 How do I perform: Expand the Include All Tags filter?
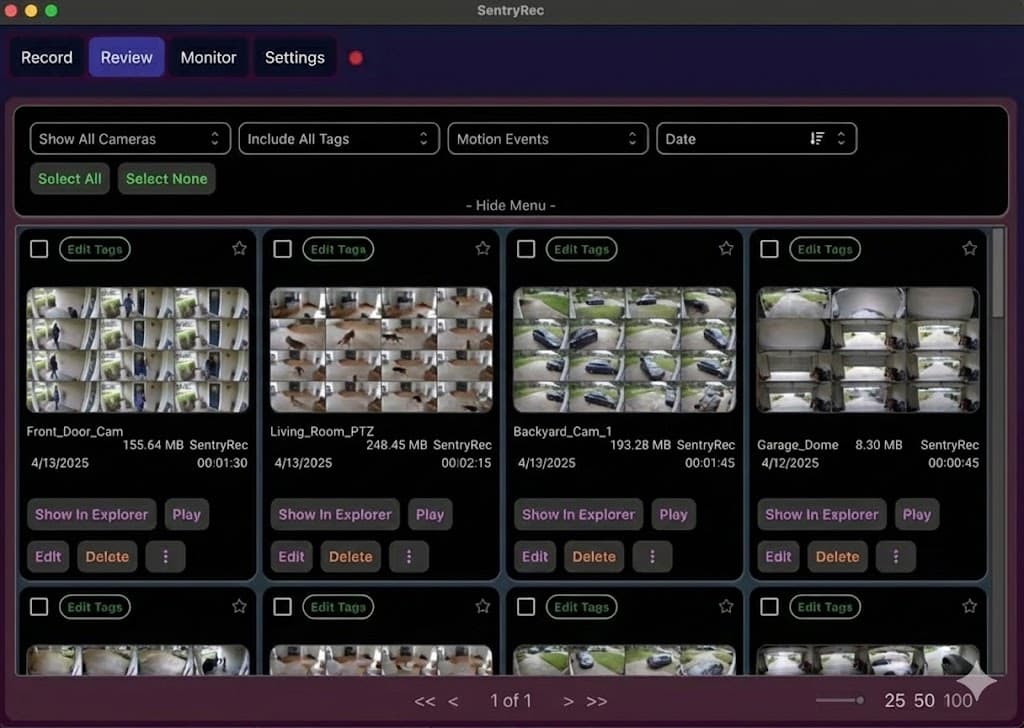(x=339, y=138)
